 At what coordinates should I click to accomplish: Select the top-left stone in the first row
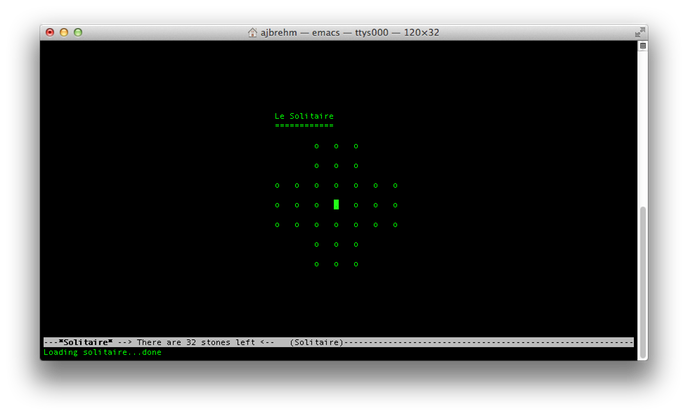click(x=316, y=146)
